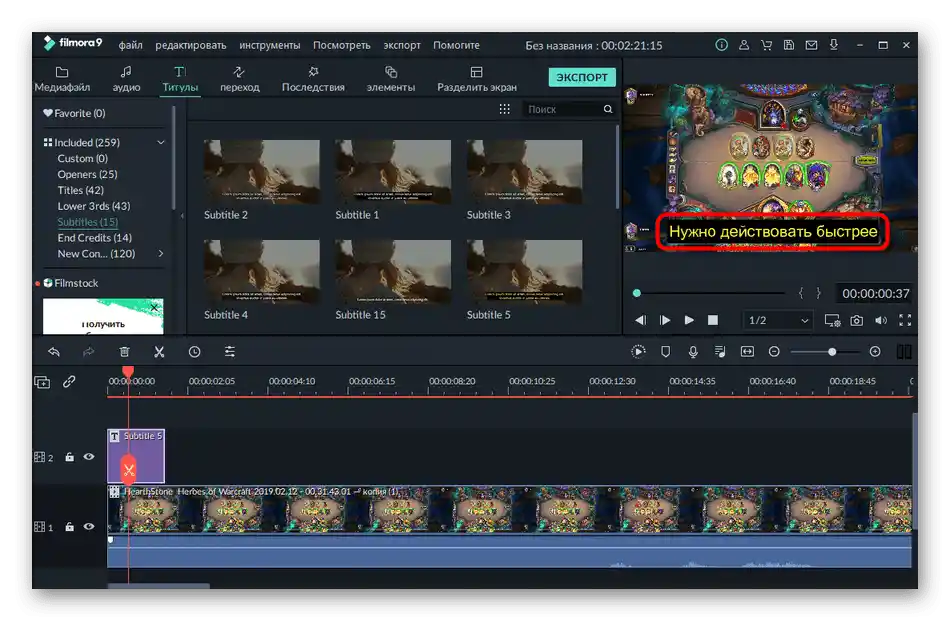Viewport: 950px width, 621px height.
Task: Toggle visibility of video track 1
Action: (89, 527)
